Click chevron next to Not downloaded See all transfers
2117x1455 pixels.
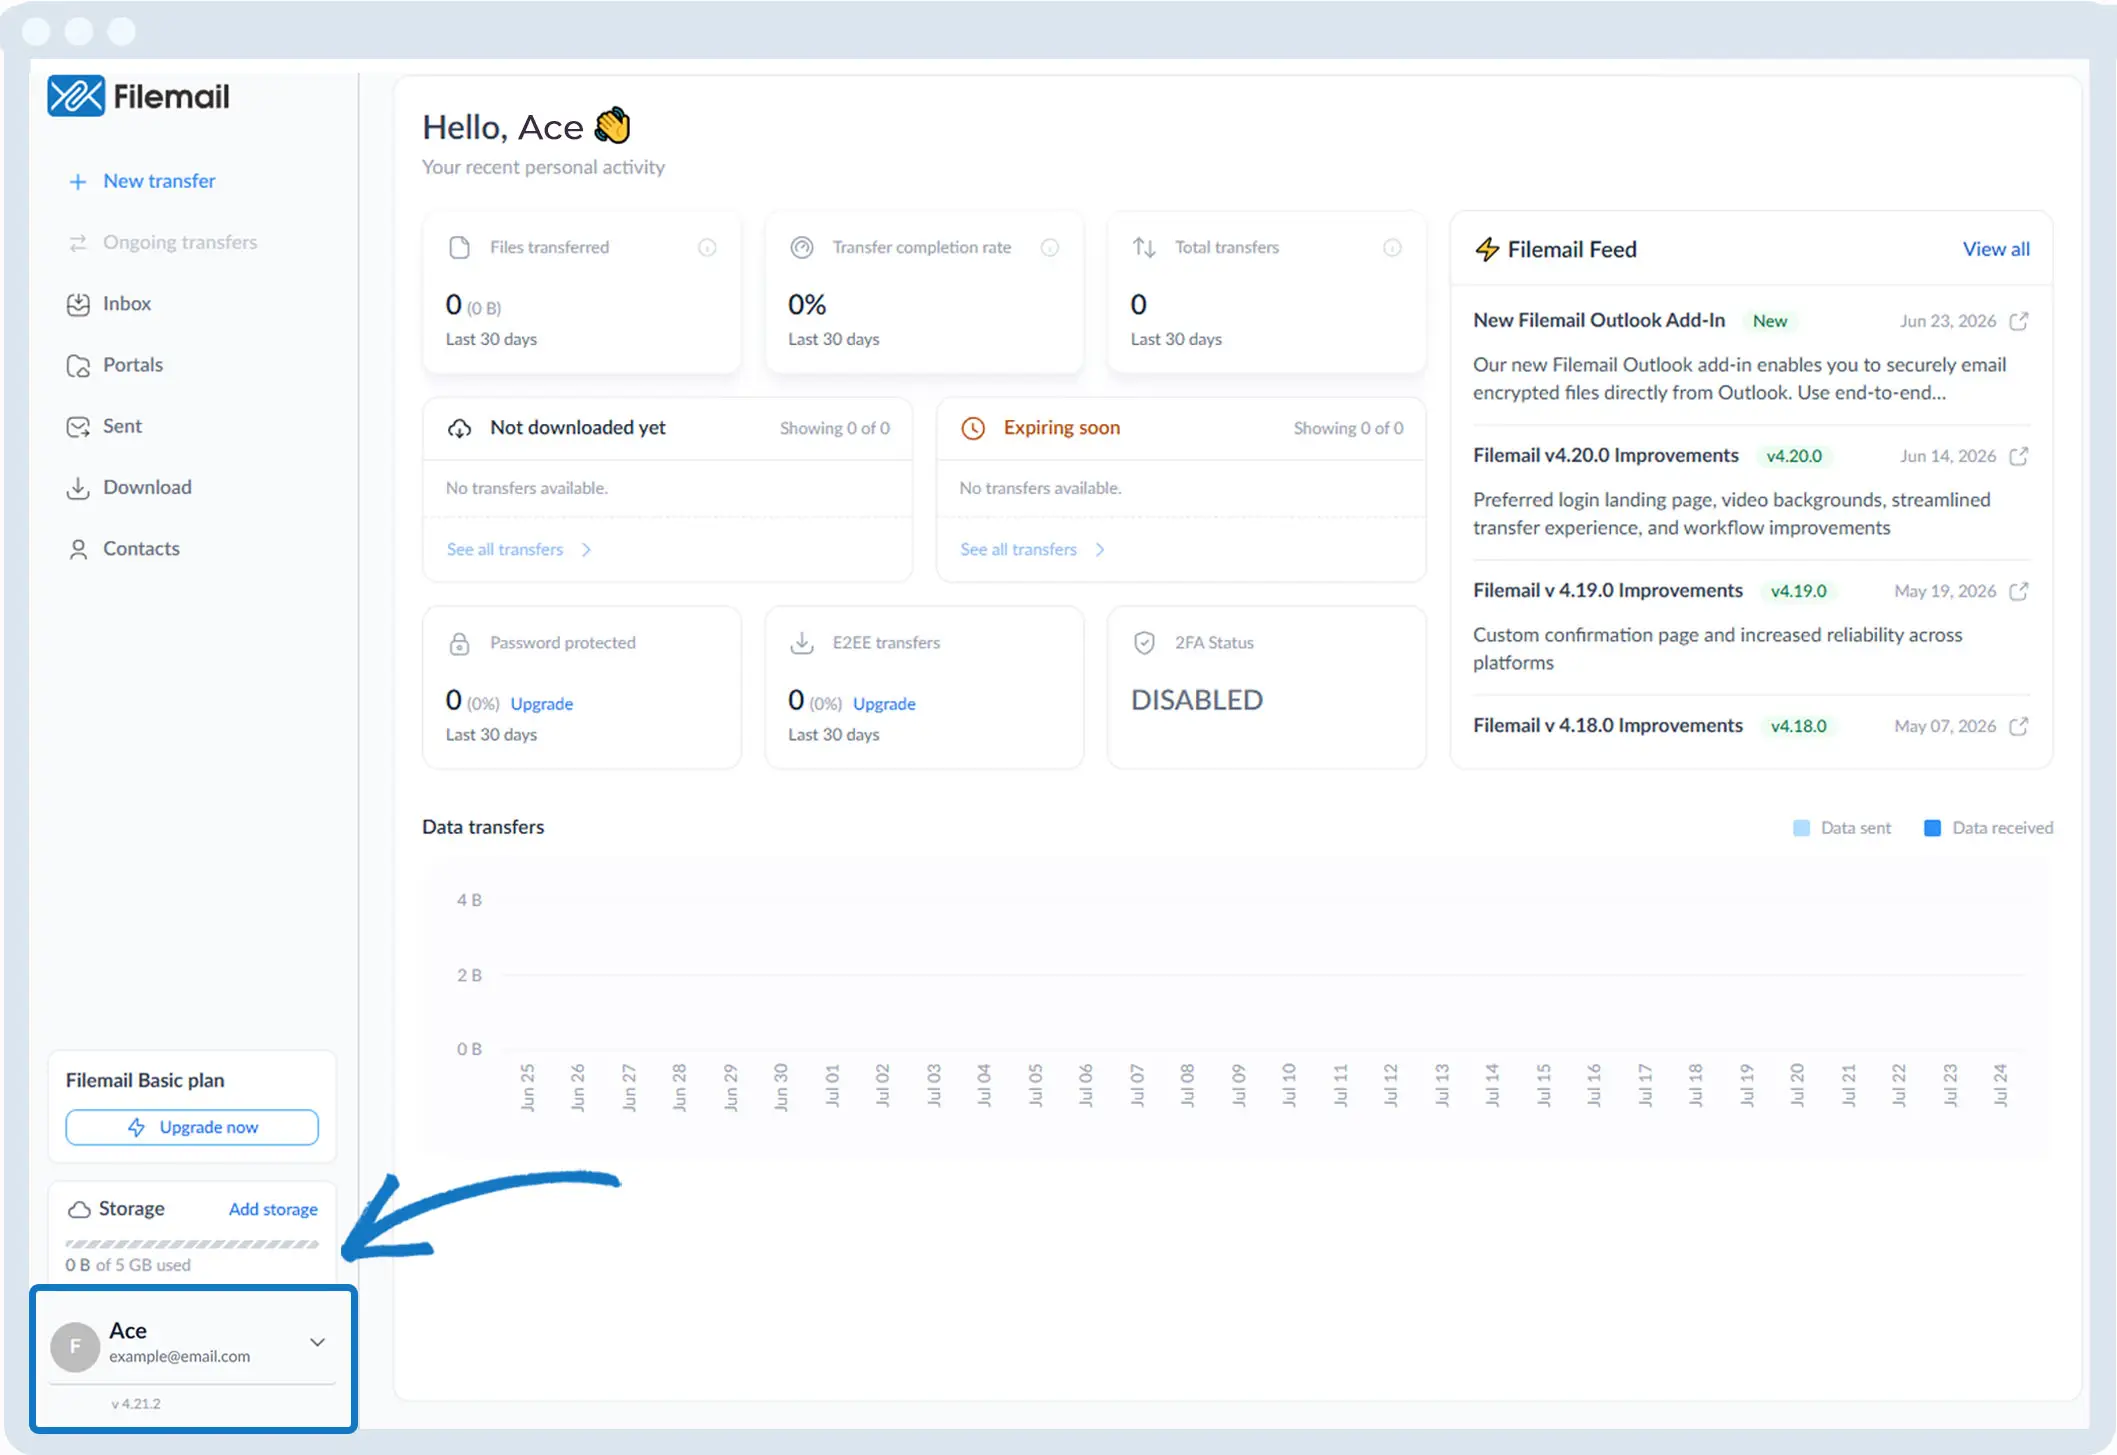(586, 549)
